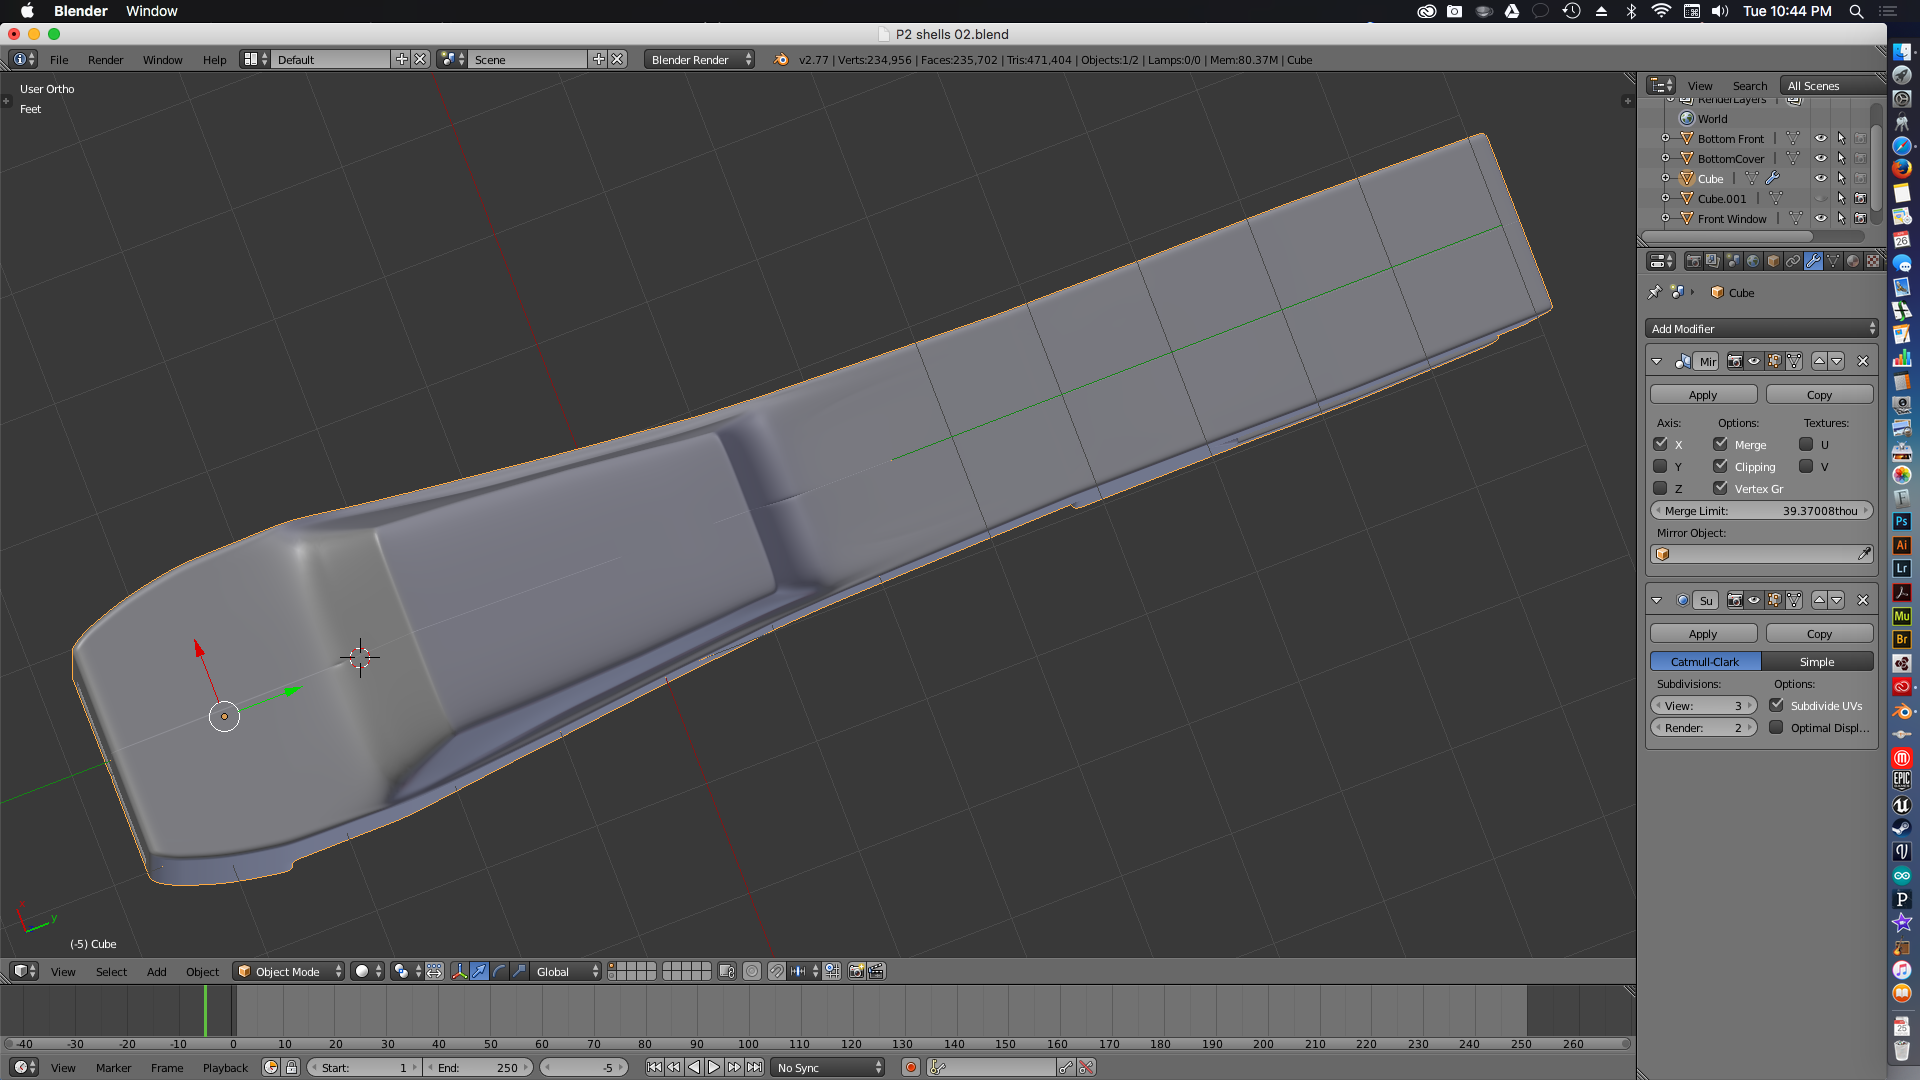The height and width of the screenshot is (1080, 1920).
Task: Open the Texture properties tab checker icon
Action: (1873, 261)
